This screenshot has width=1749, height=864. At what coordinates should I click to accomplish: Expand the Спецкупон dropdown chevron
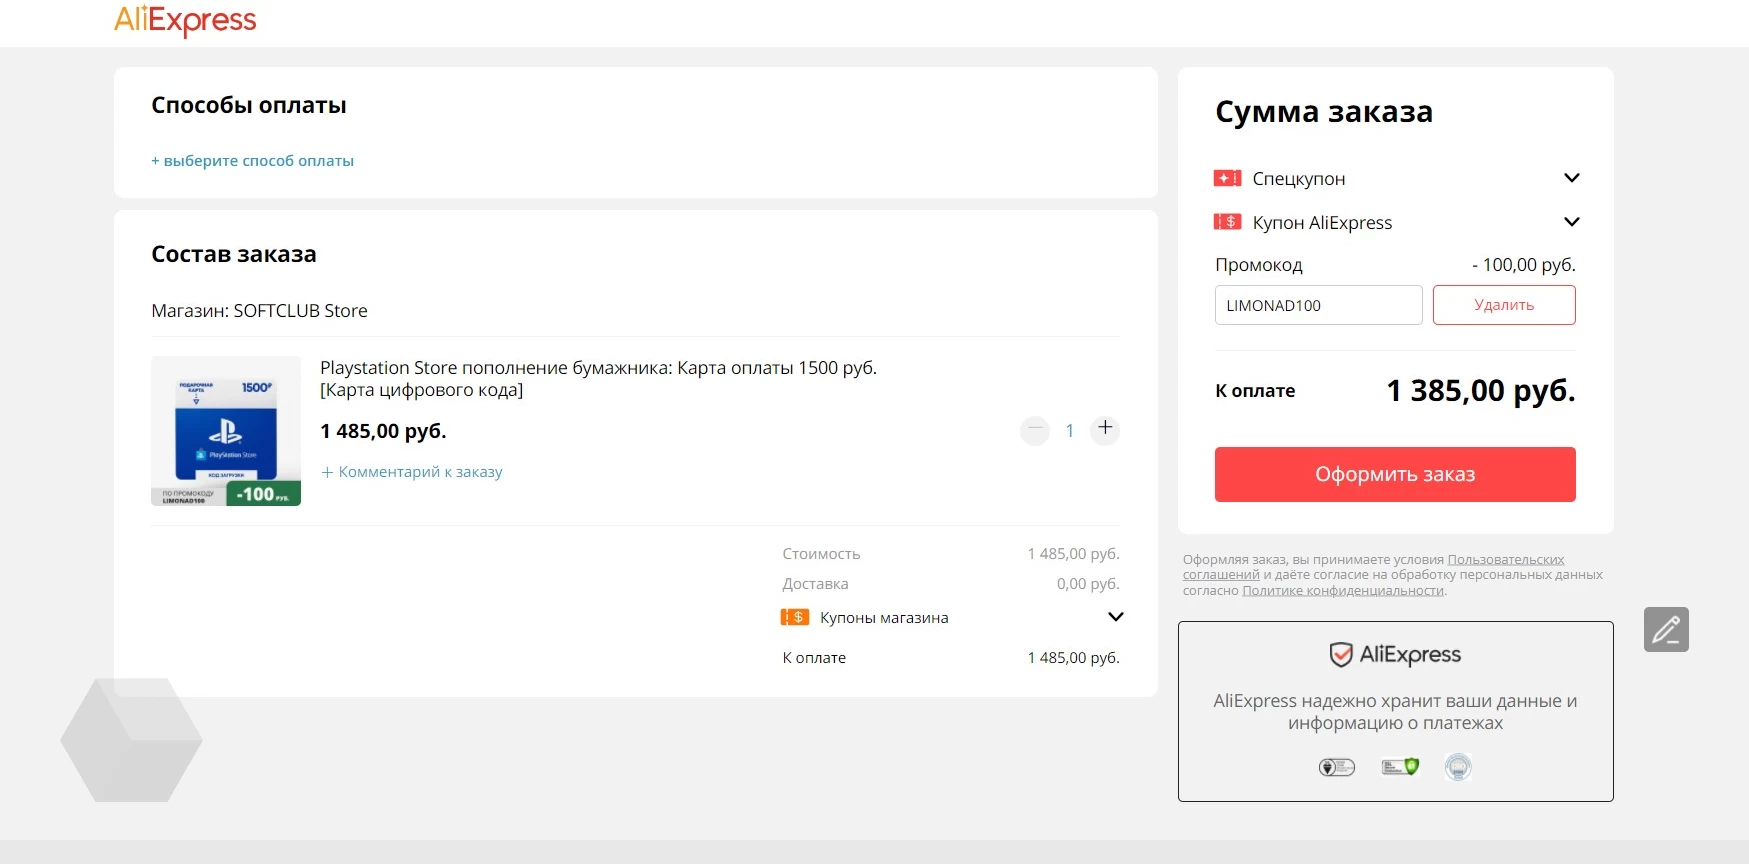pyautogui.click(x=1571, y=178)
